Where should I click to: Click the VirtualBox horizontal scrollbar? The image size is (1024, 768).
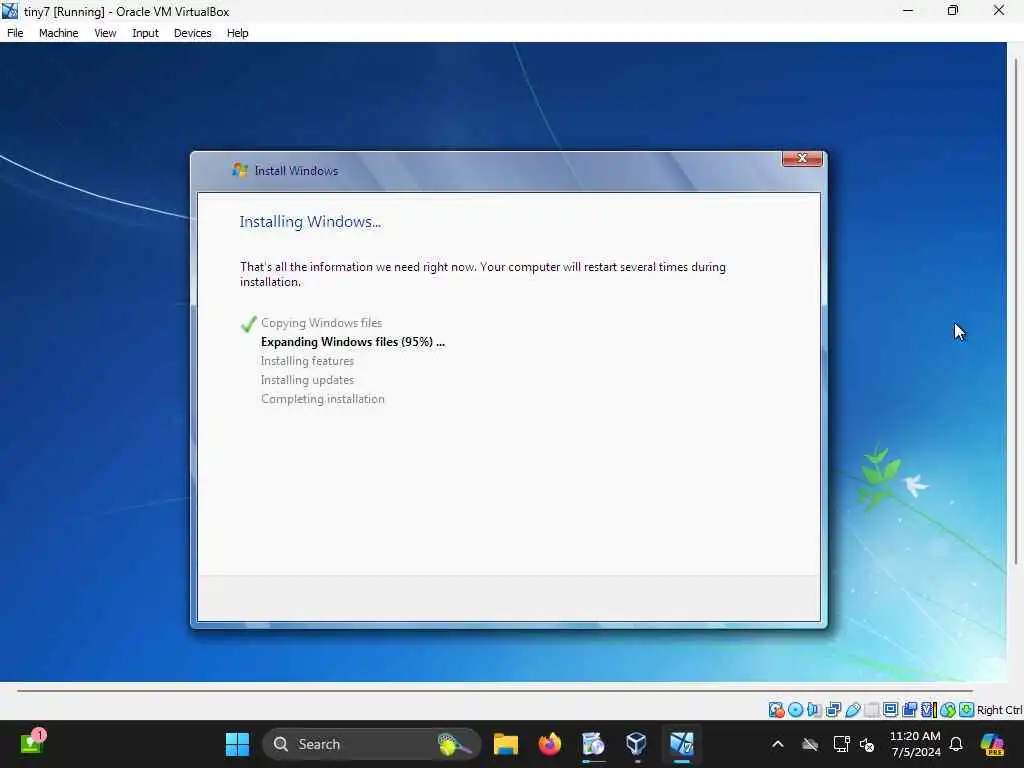[x=494, y=690]
